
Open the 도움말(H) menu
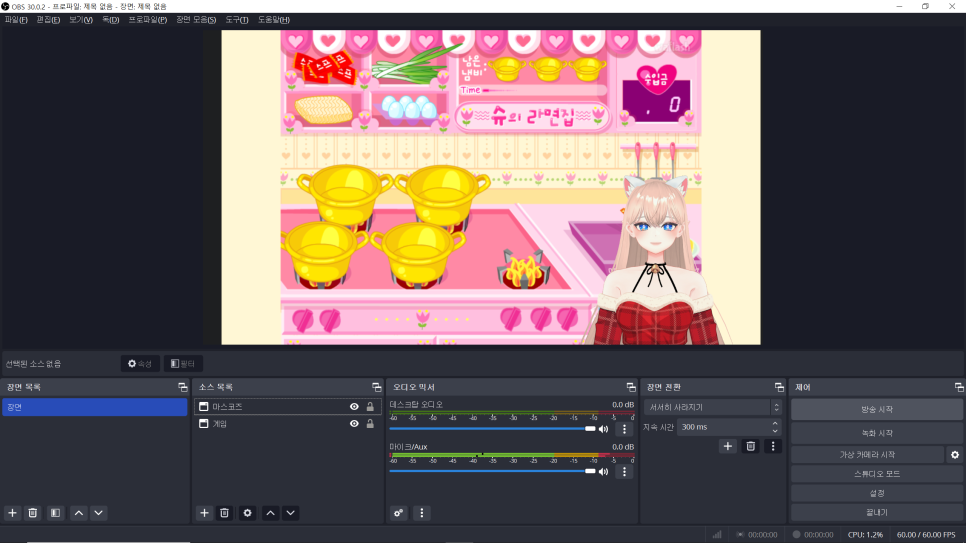click(274, 20)
